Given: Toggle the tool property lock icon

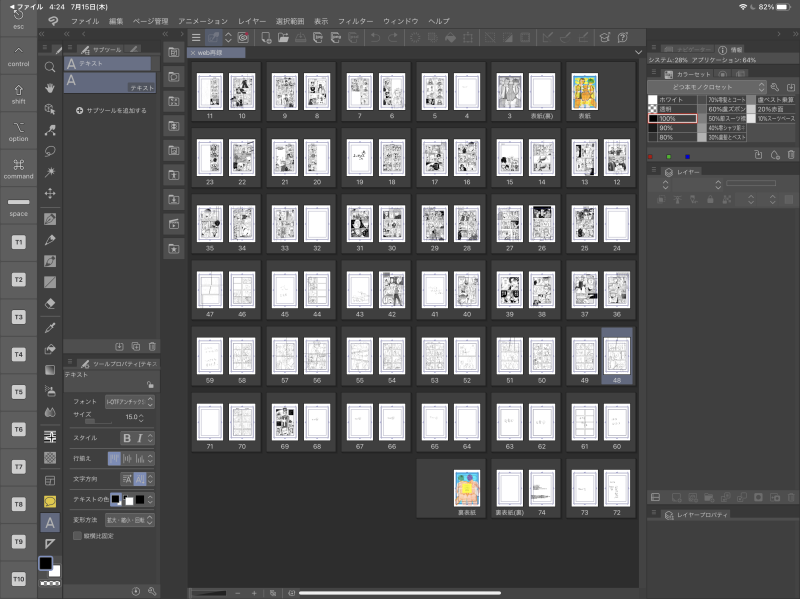Looking at the screenshot, I should click(150, 384).
